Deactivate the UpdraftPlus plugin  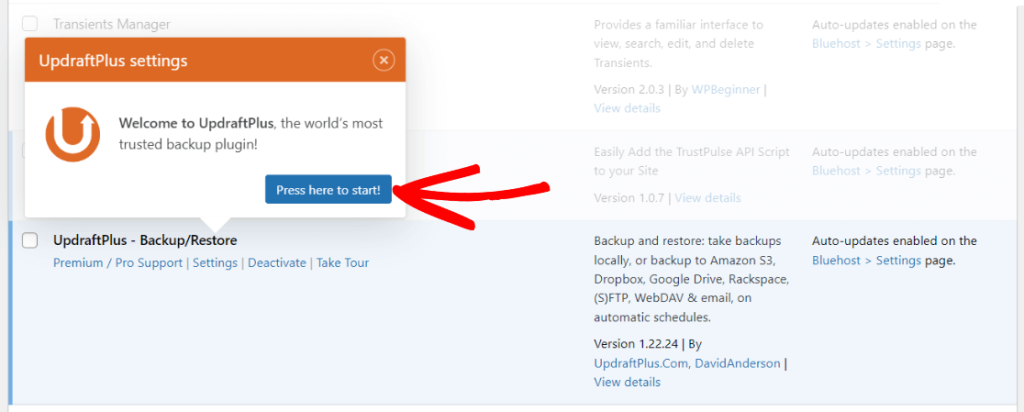click(277, 263)
